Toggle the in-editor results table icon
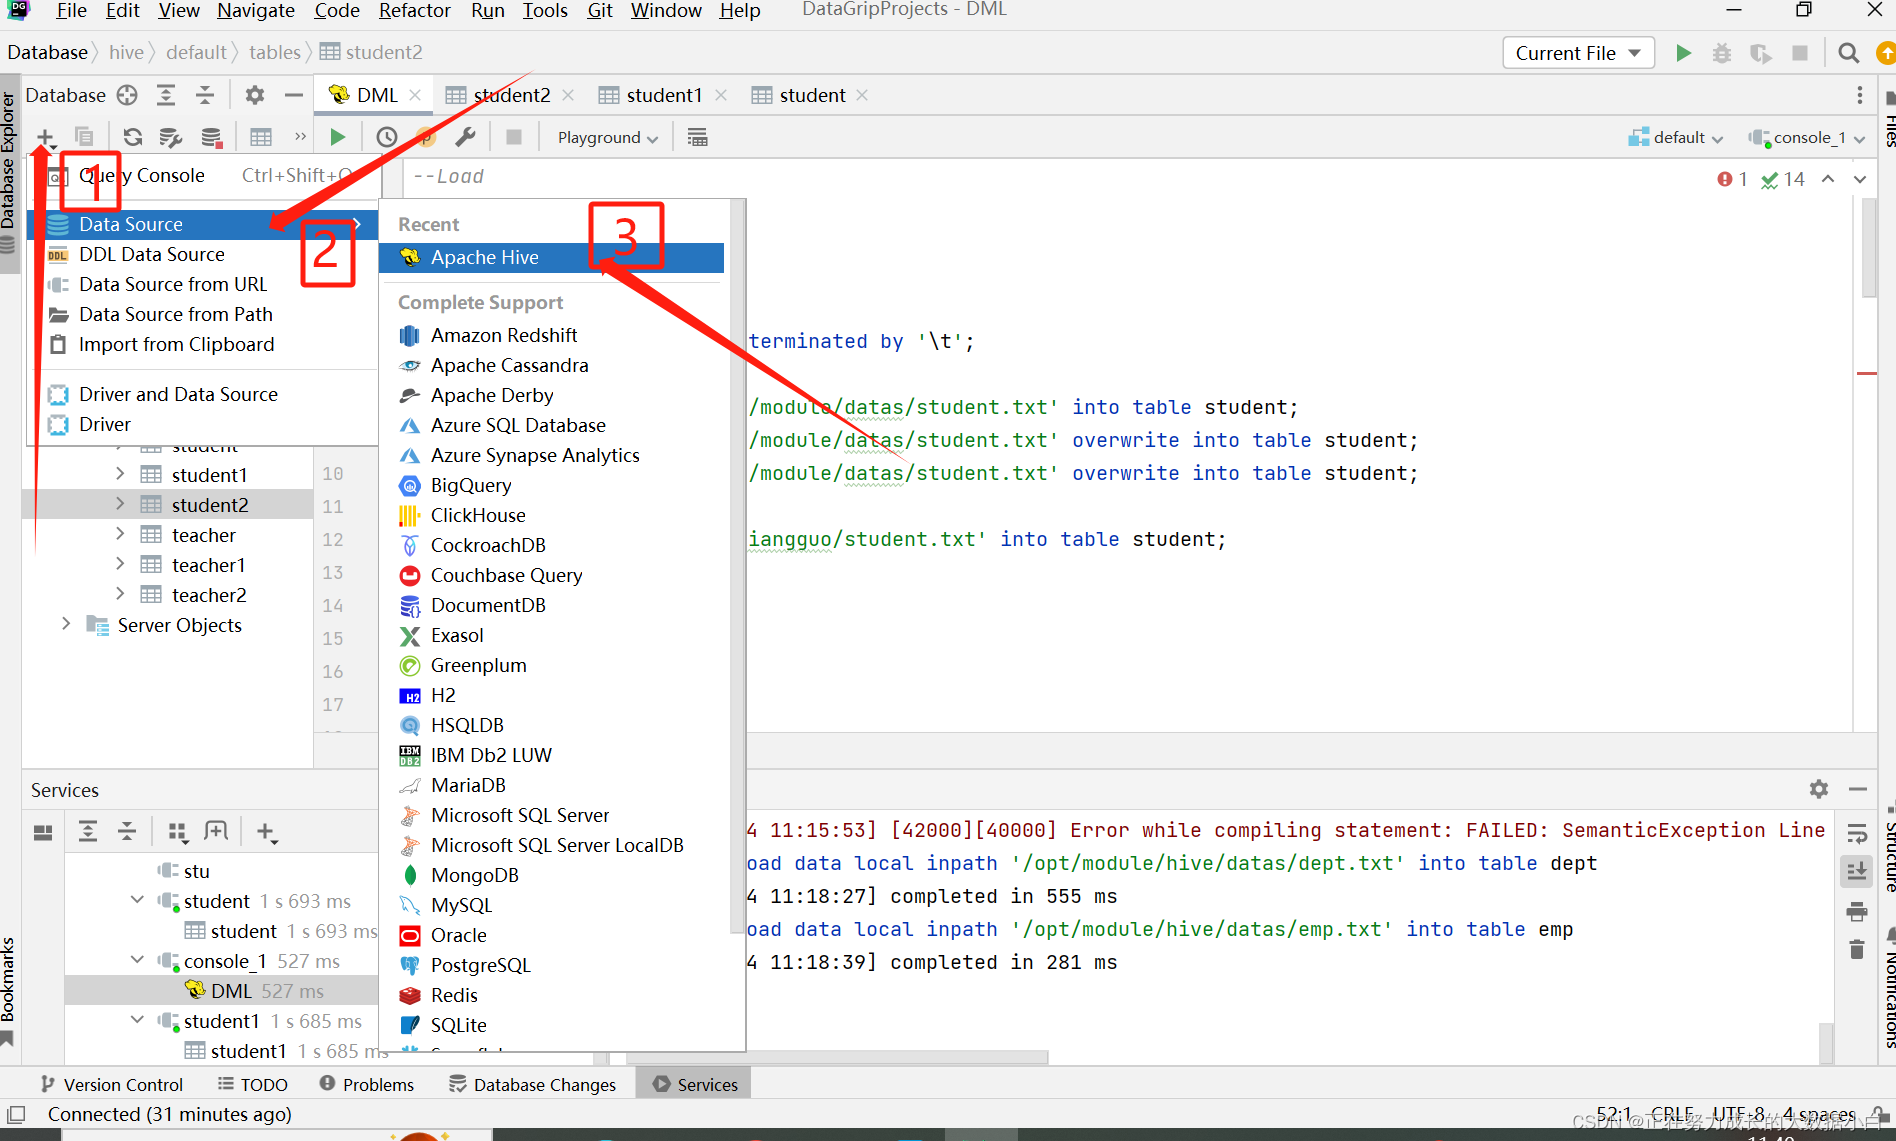 tap(698, 137)
